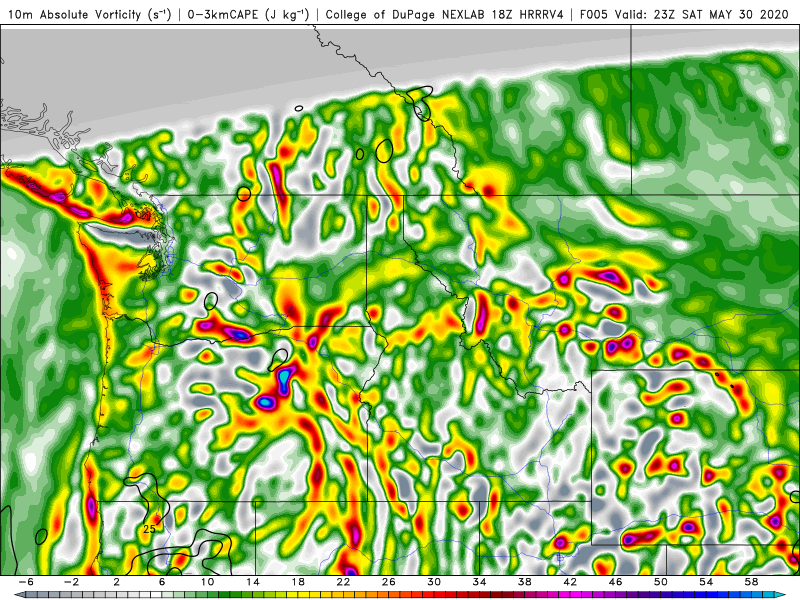
Task: Click the 58 colorbar label
Action: [x=752, y=582]
